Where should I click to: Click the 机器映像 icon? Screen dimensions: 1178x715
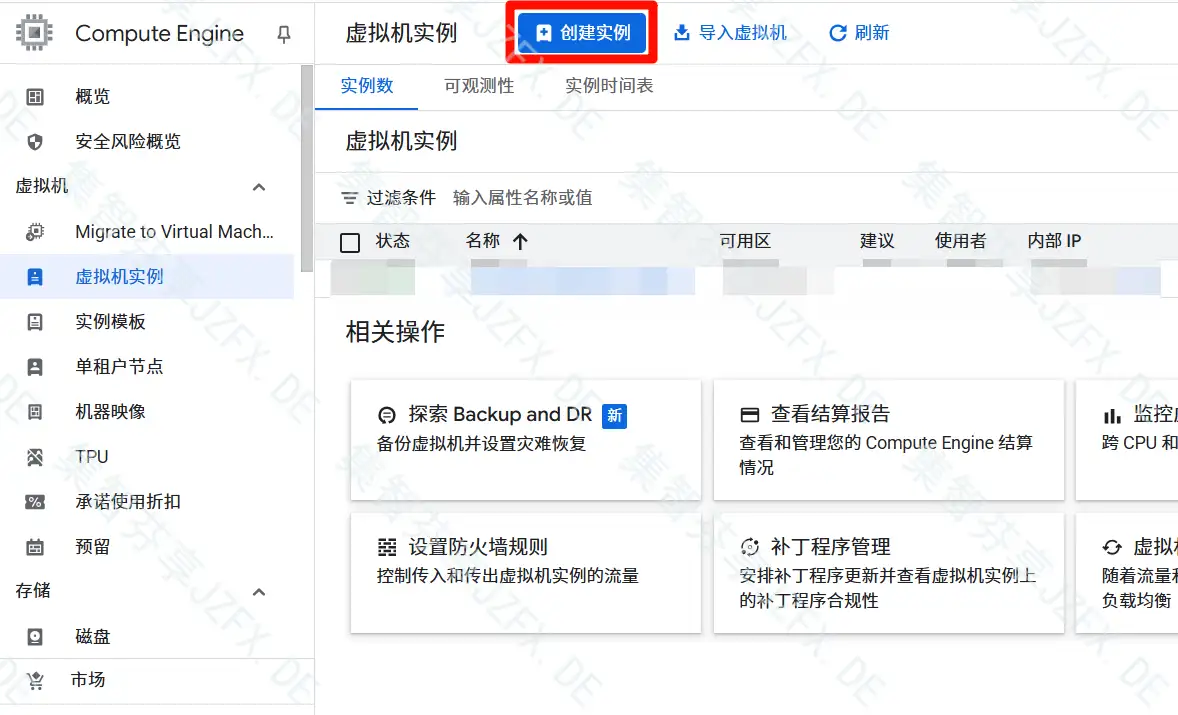(x=35, y=412)
